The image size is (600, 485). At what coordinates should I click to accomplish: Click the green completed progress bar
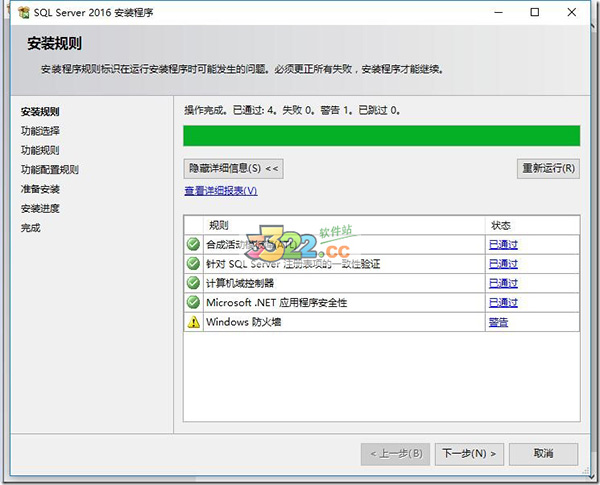coord(382,136)
